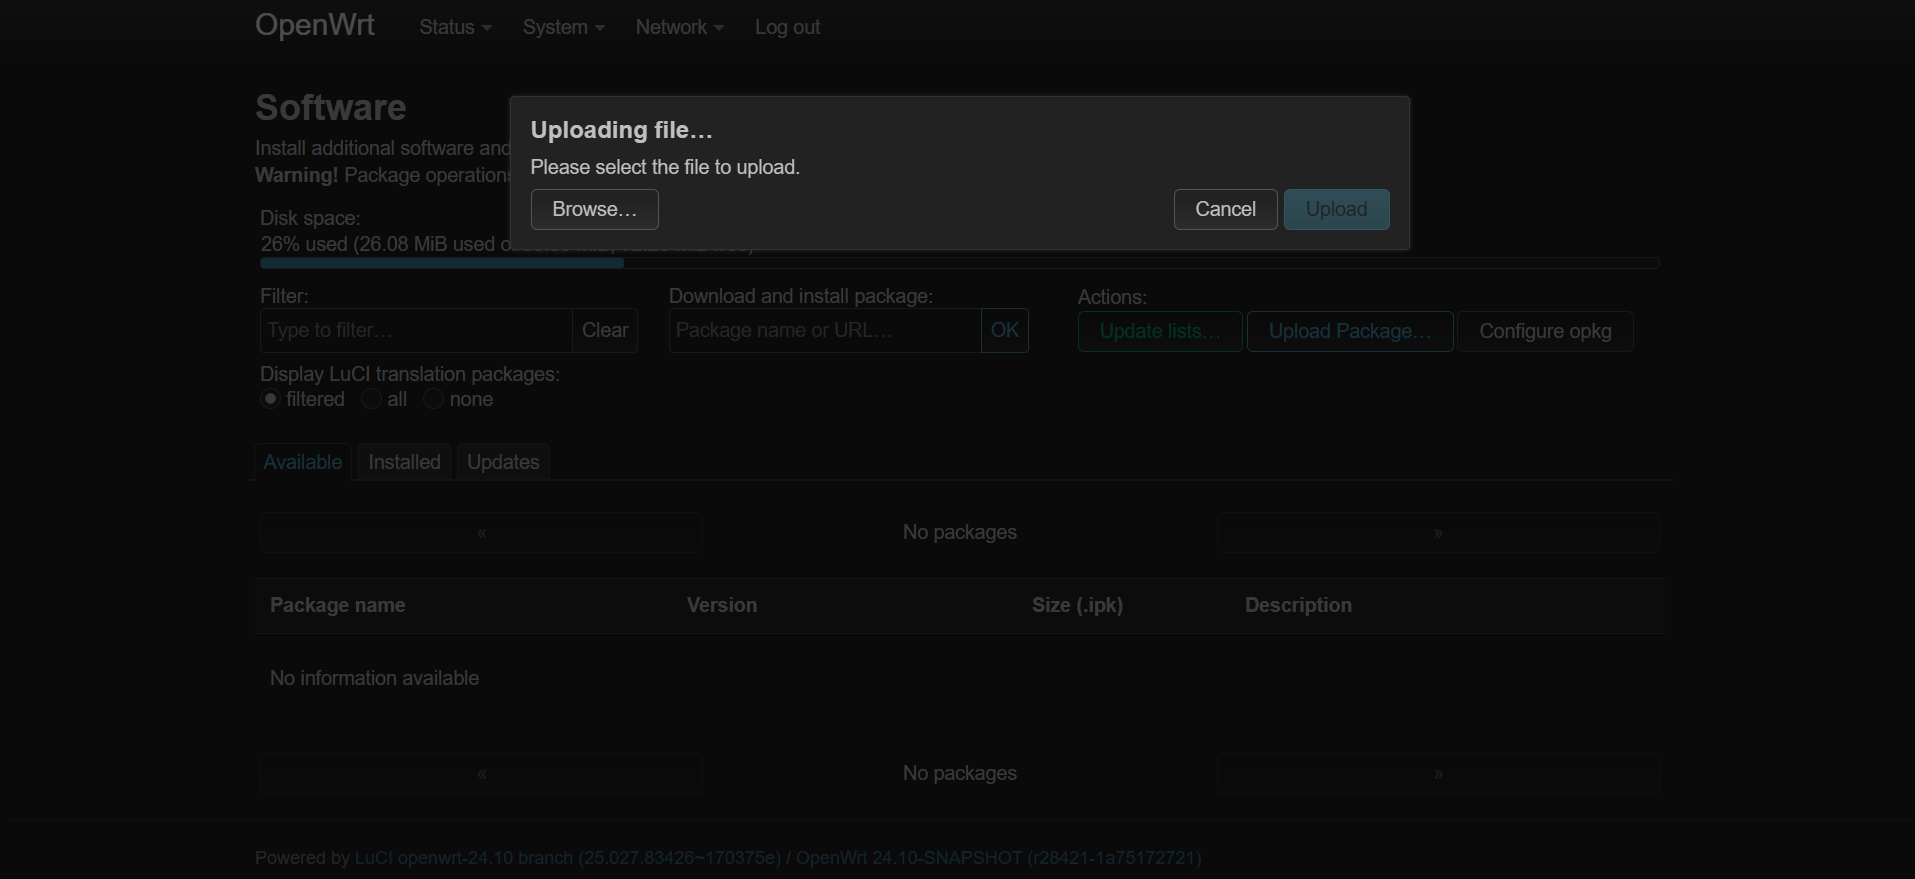1915x879 pixels.
Task: Open the LuCI openwrt-24.10 branch footer link
Action: (x=567, y=858)
